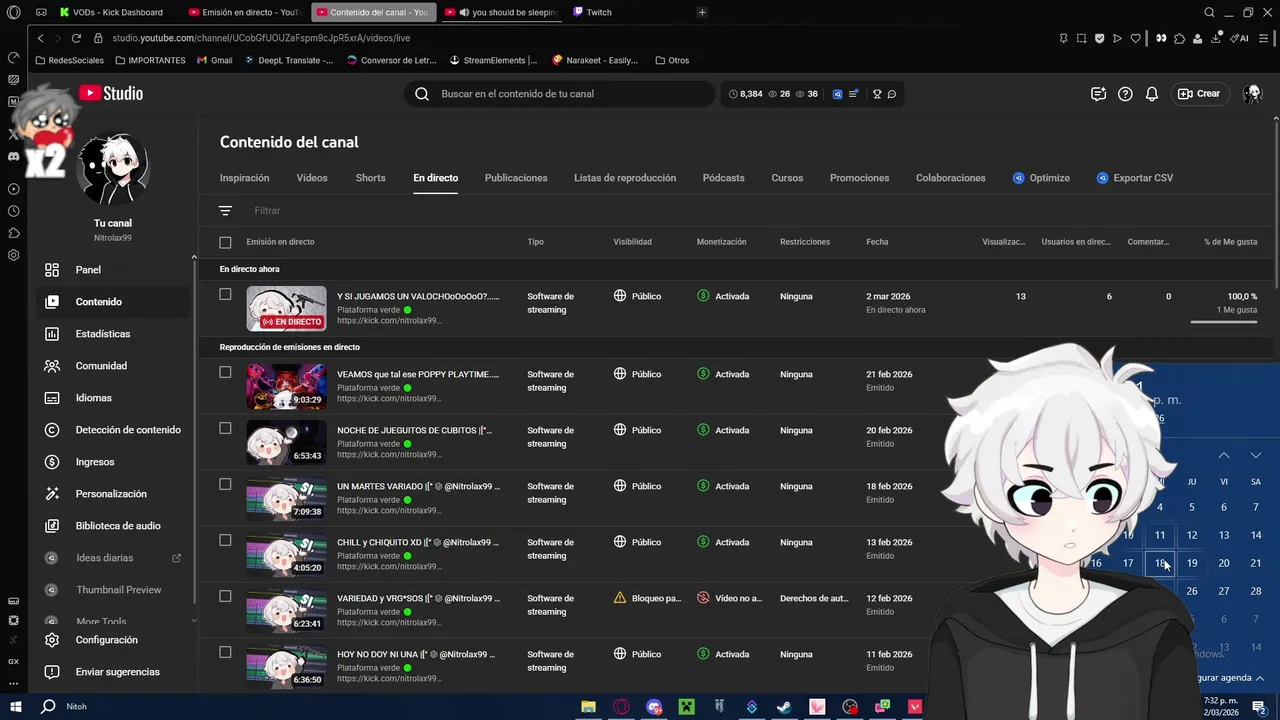Check UN MARTES VARIADO row checkbox
Screen dimensions: 1280x720
point(225,484)
